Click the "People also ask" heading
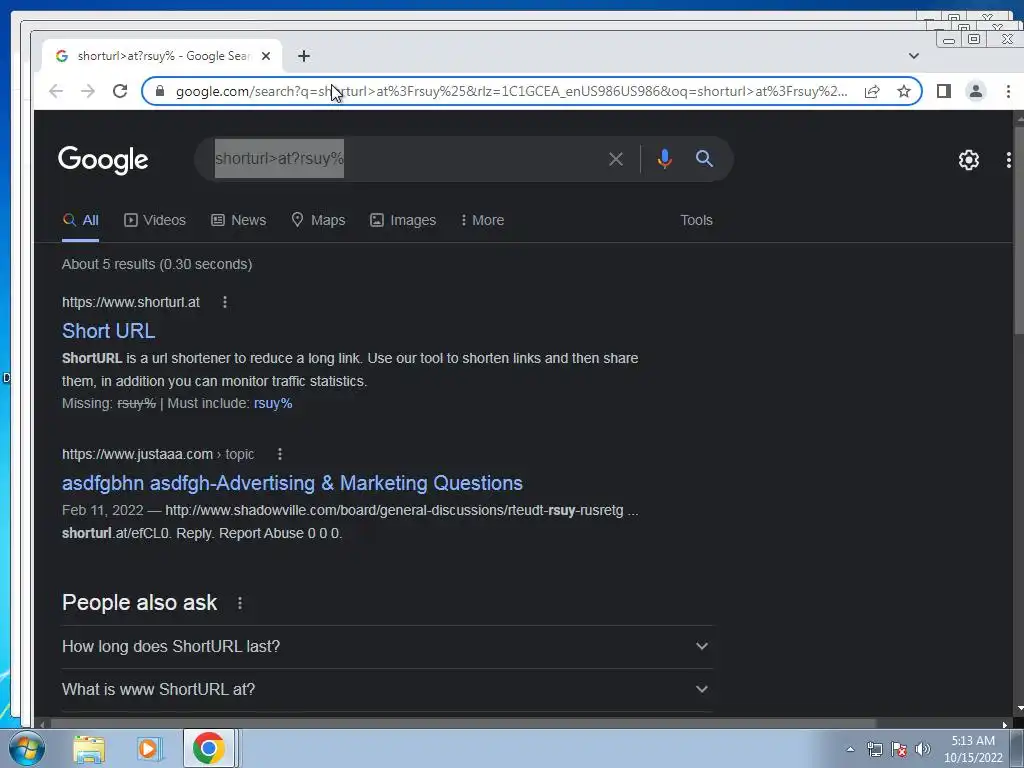Screen dimensions: 1024x768 pos(139,602)
